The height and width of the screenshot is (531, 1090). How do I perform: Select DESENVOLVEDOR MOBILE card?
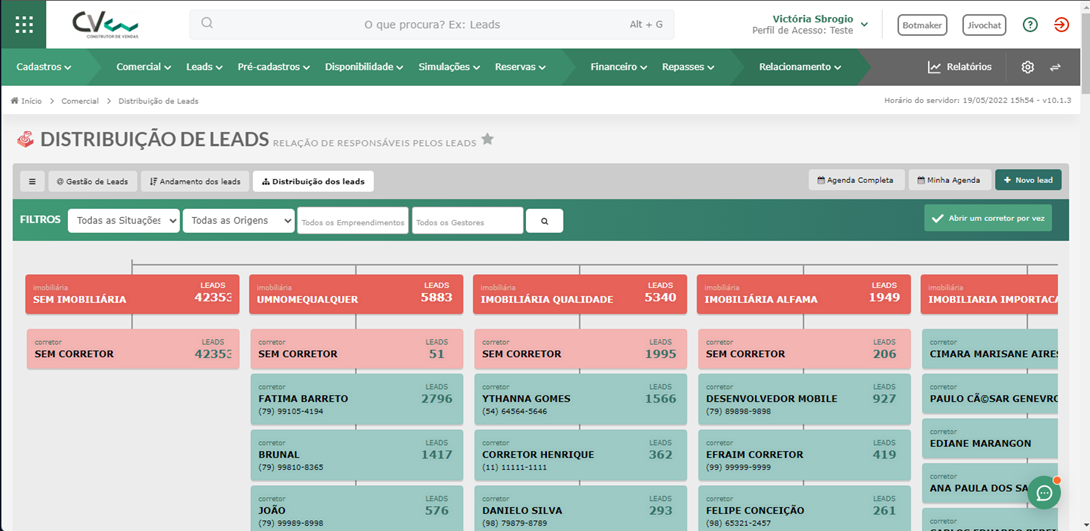(804, 400)
